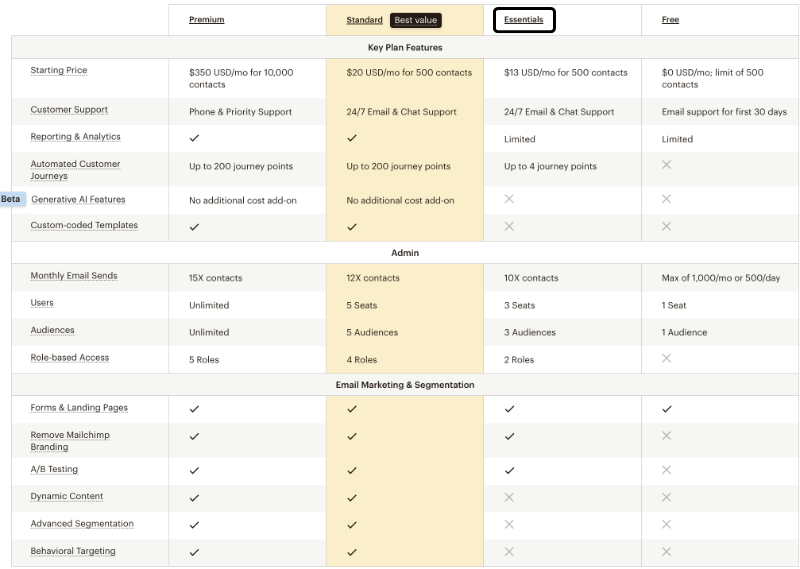The image size is (800, 569).
Task: Click Premium checkmark for Remove Mailchimp Branding
Action: 194,436
